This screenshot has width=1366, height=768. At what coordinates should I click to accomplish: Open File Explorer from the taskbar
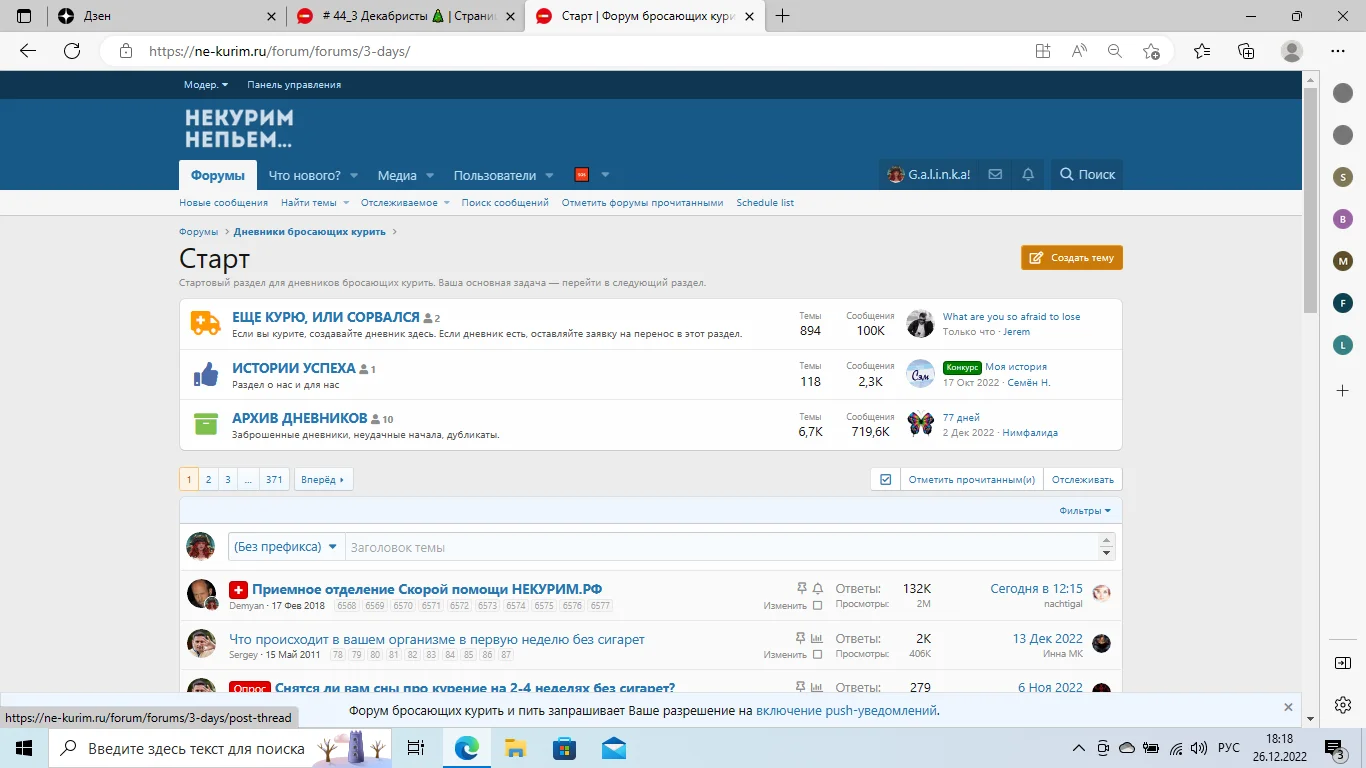click(x=515, y=748)
